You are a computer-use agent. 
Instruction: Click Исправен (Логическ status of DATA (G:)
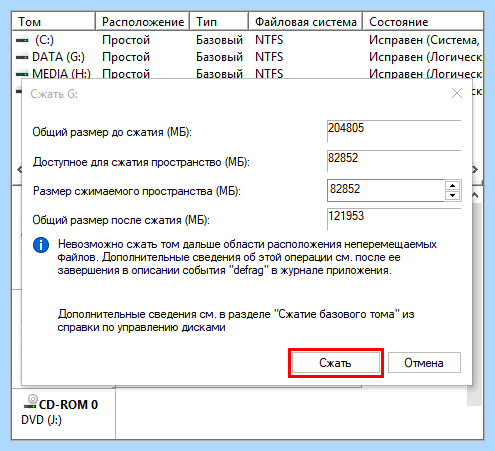[425, 57]
